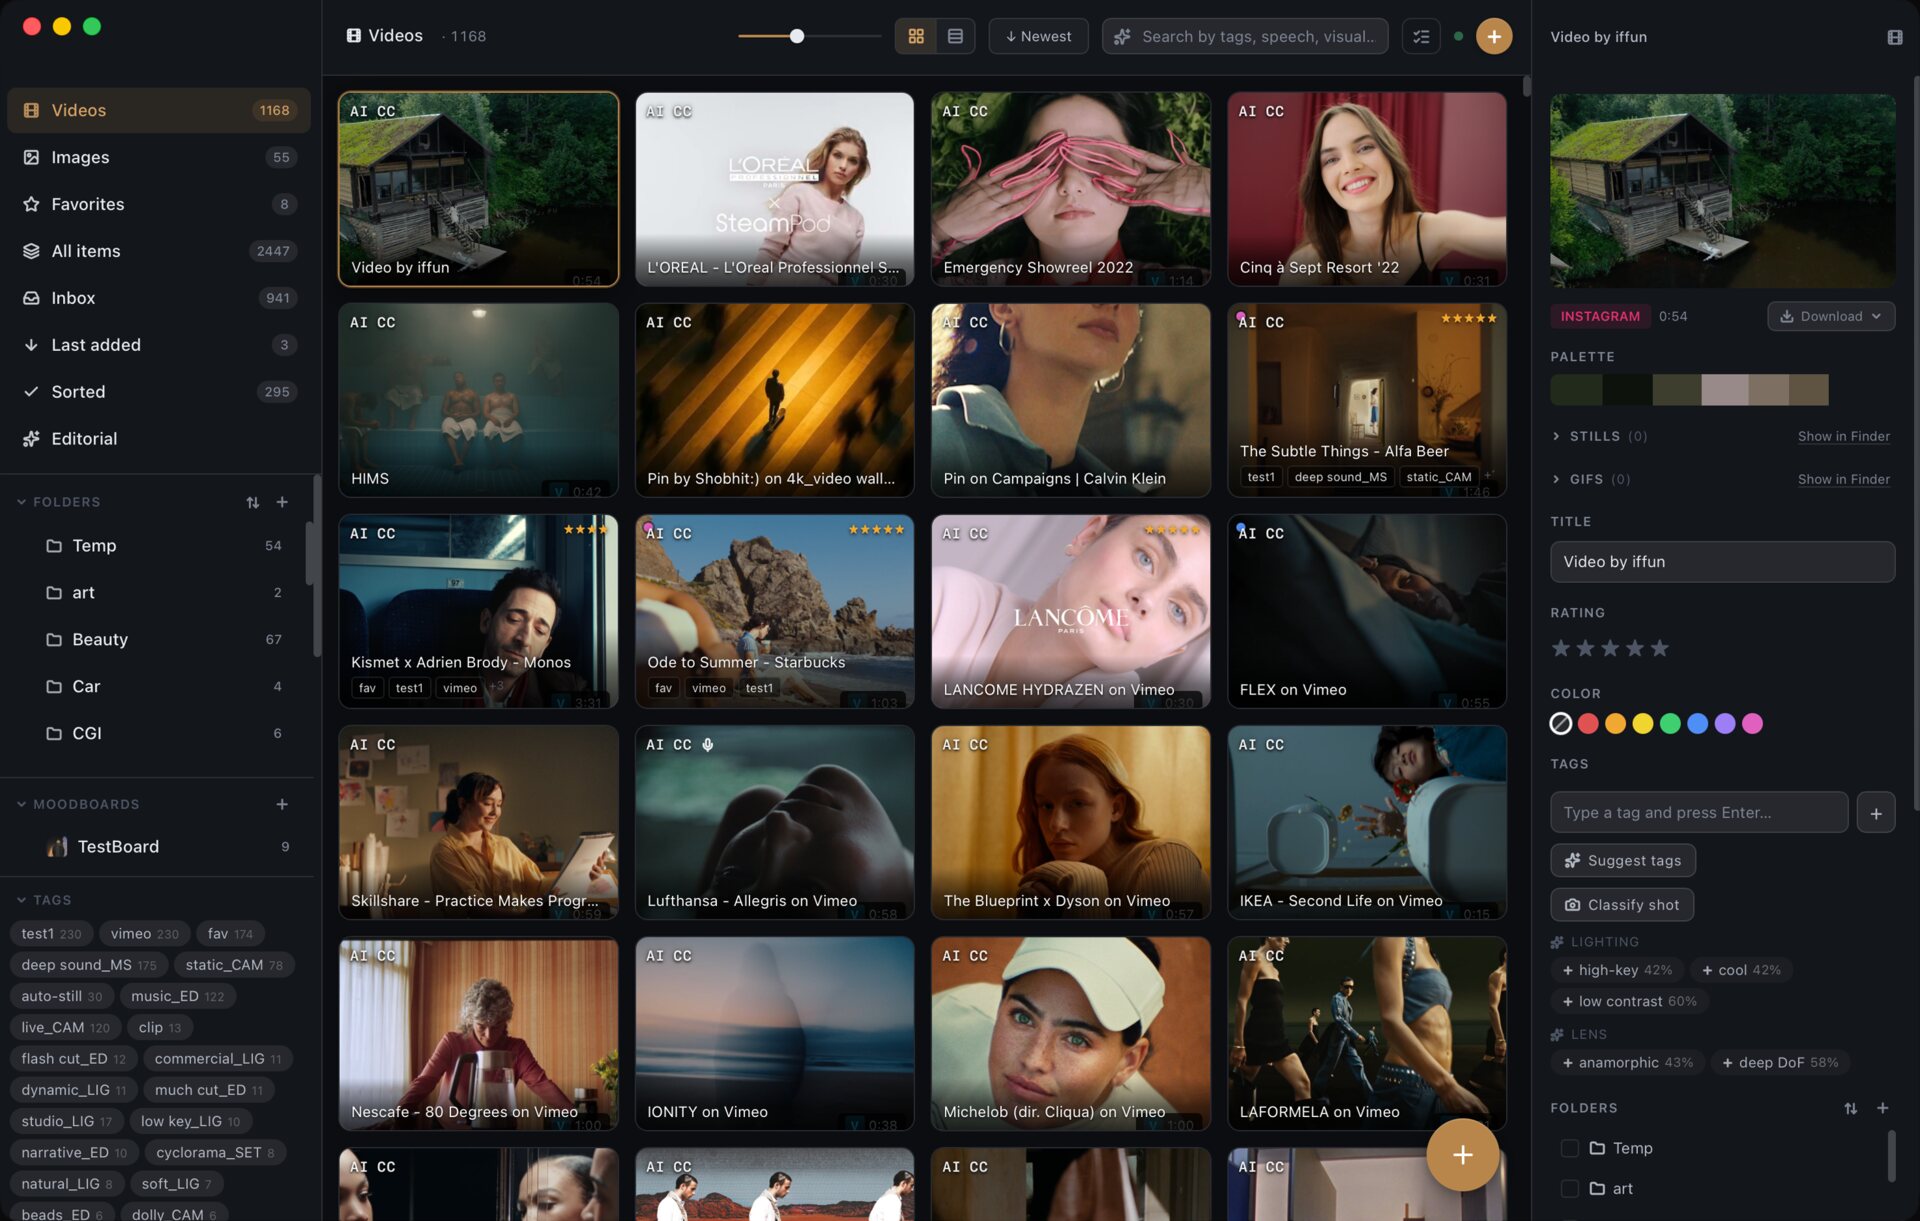Click Show in Finder for STILLS
1920x1221 pixels.
click(1843, 437)
